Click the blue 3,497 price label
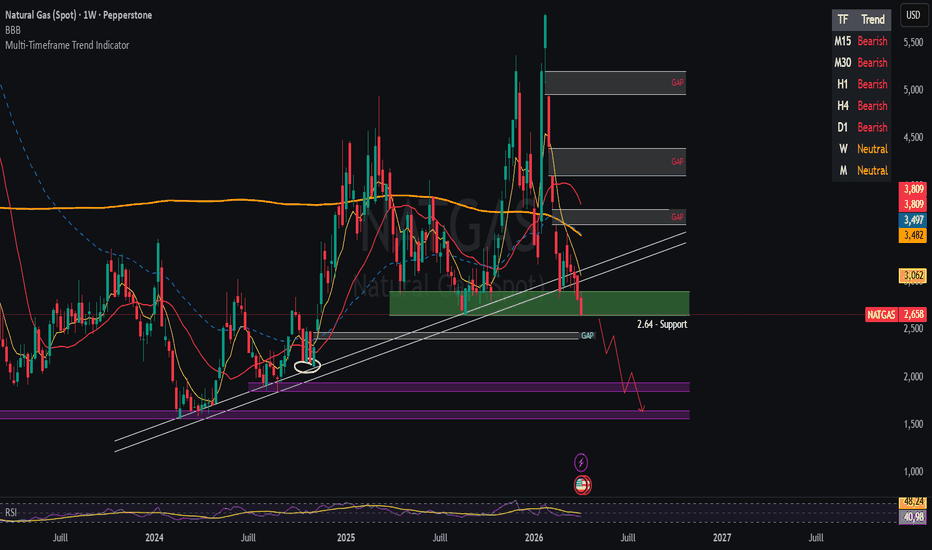Screen dimensions: 932x550 [x=913, y=220]
